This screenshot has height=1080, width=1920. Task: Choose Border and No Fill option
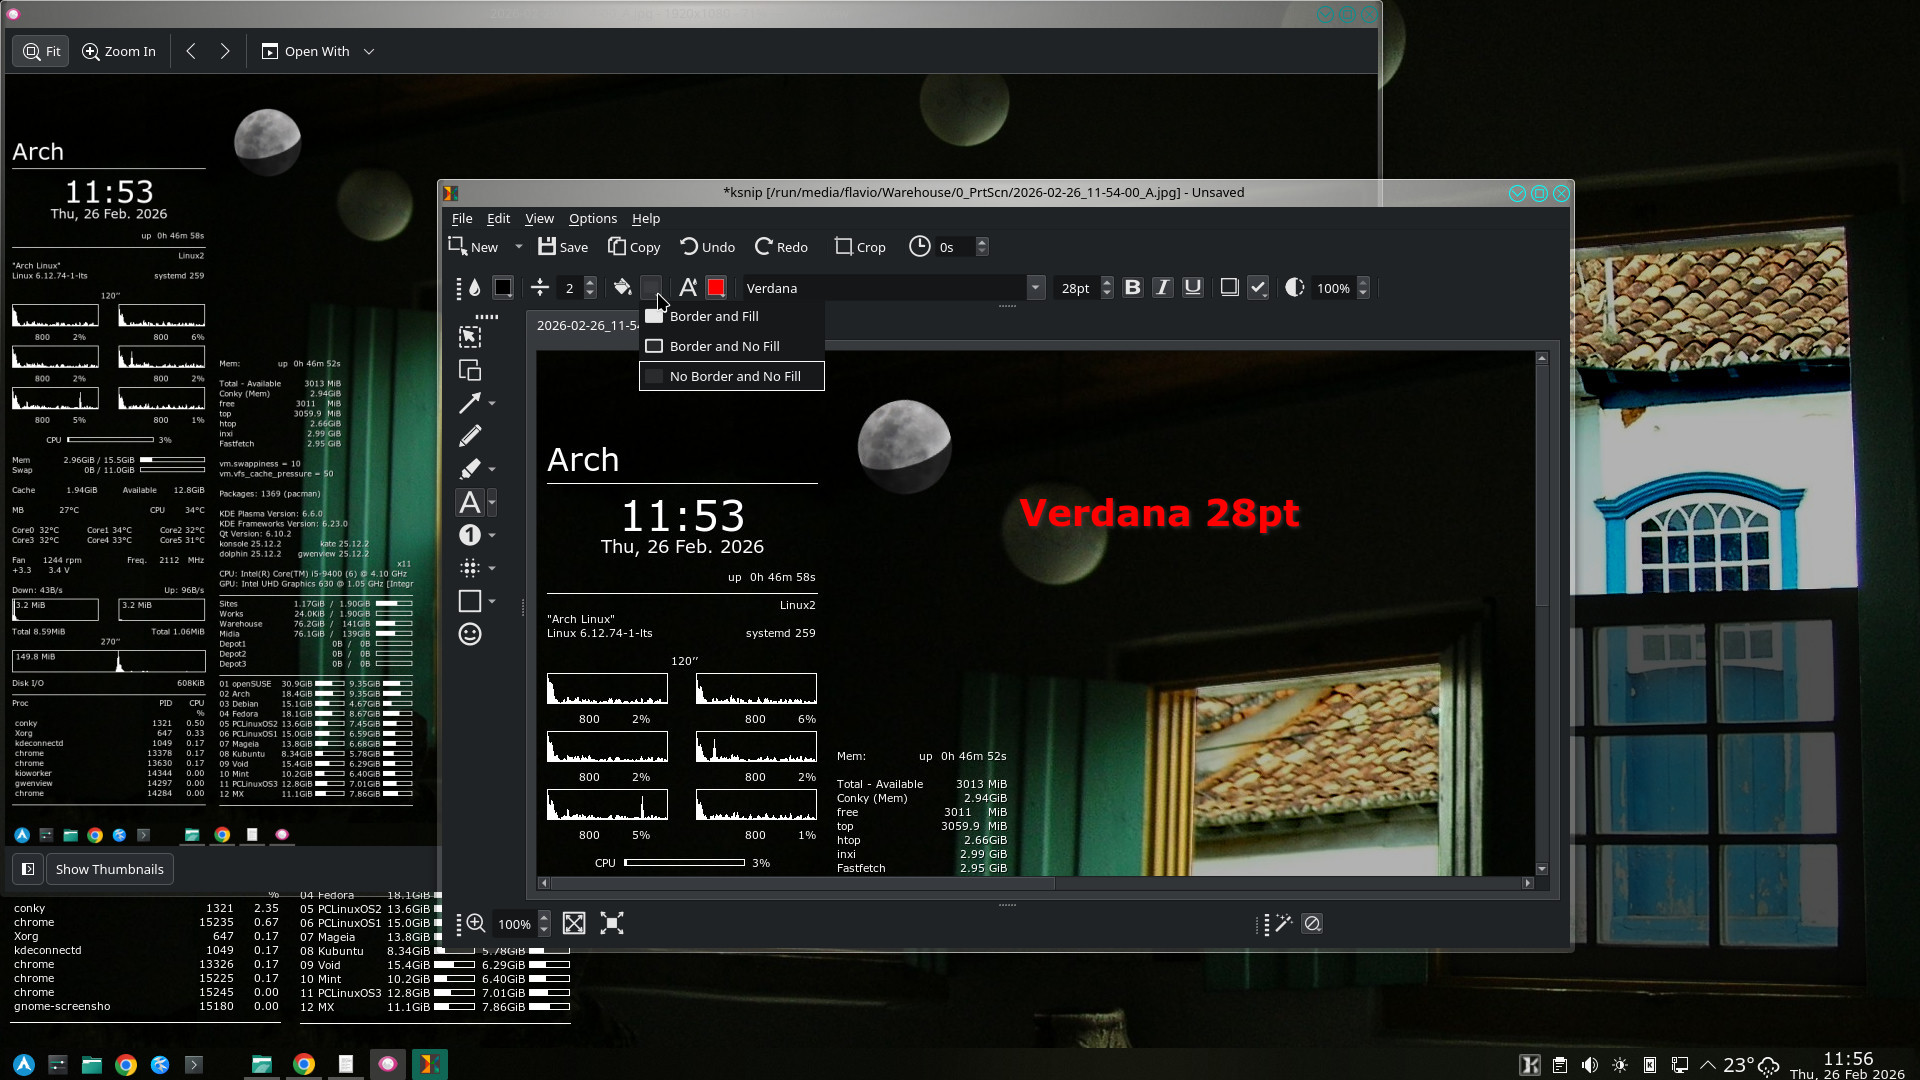tap(724, 346)
